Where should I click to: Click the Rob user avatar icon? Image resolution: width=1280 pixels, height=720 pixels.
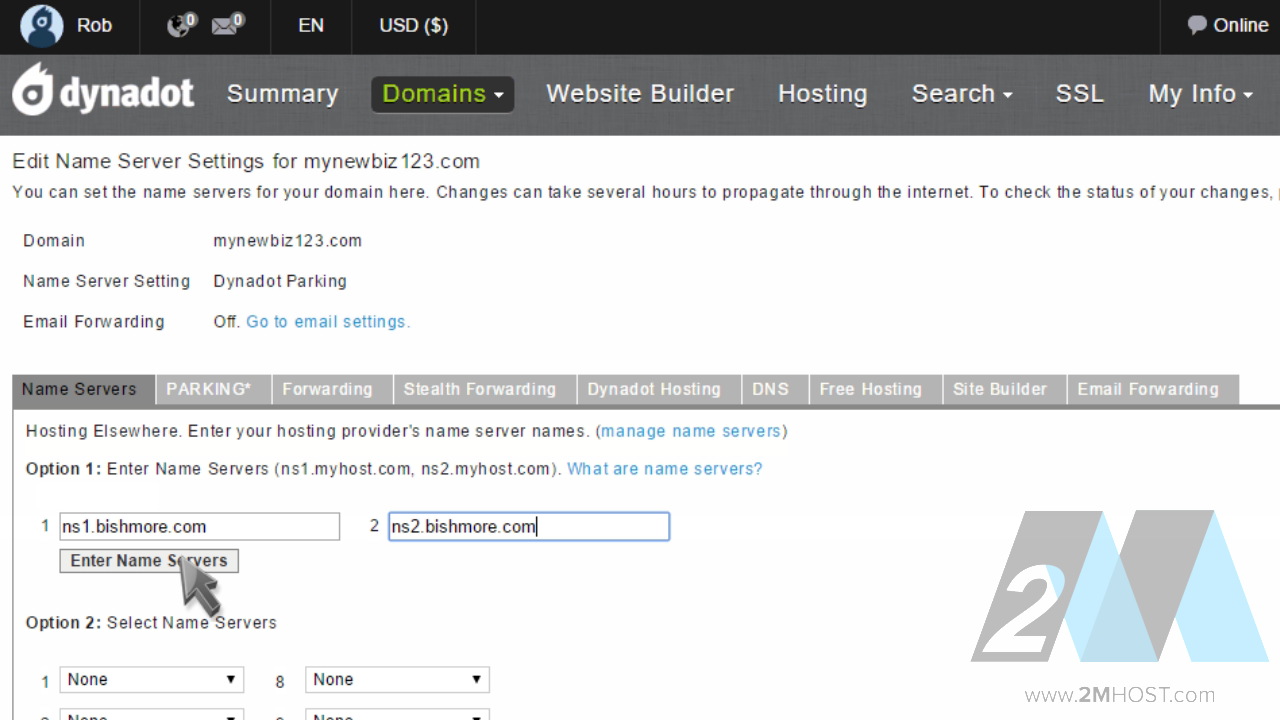coord(41,26)
